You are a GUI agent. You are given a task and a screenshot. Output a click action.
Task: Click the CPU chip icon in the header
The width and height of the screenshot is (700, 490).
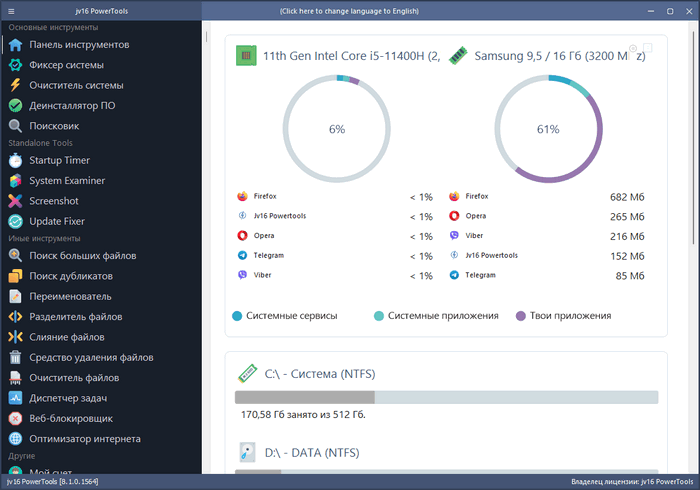coord(246,56)
